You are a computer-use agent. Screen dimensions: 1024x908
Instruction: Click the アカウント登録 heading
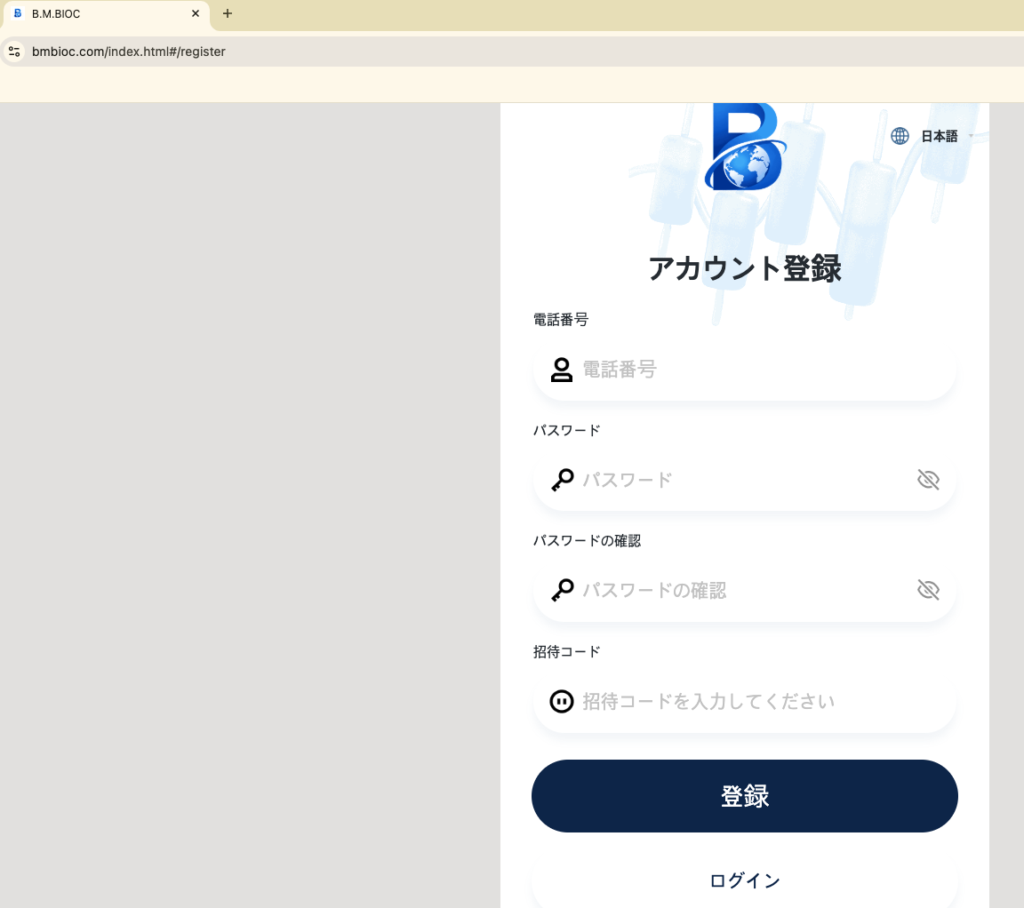pos(744,268)
